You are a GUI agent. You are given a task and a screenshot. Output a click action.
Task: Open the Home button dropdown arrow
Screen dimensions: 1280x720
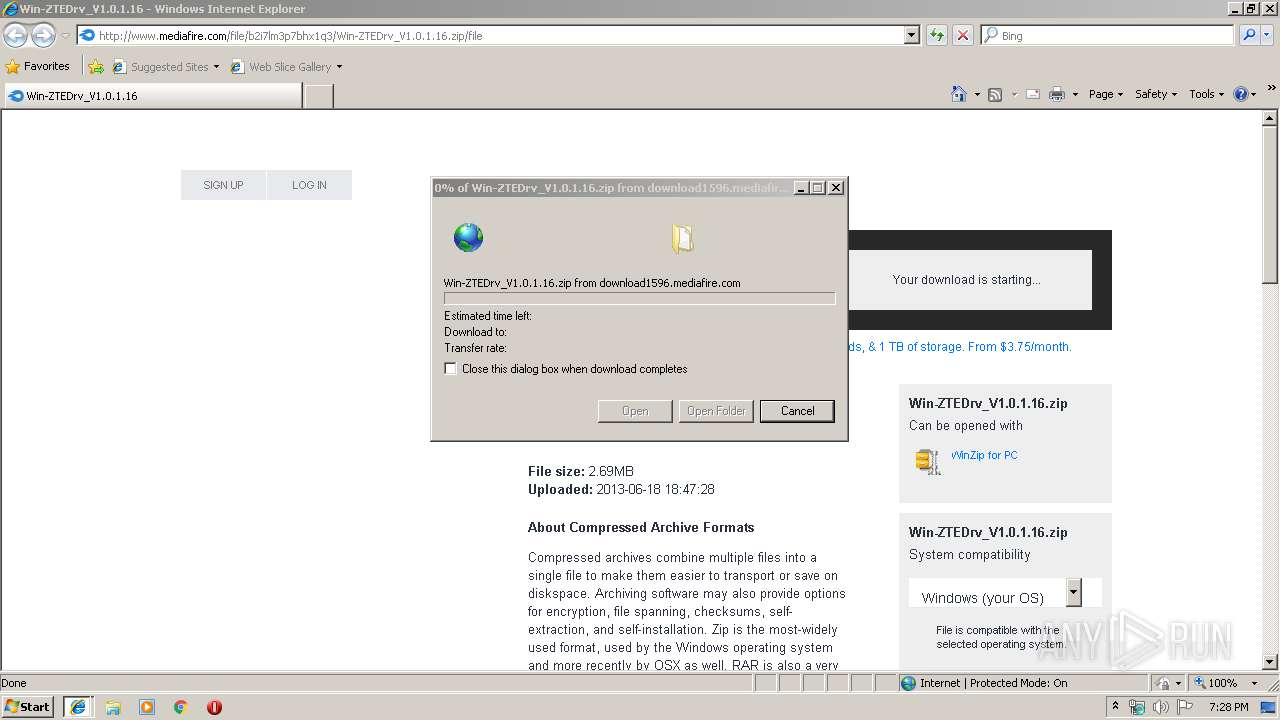pyautogui.click(x=976, y=94)
